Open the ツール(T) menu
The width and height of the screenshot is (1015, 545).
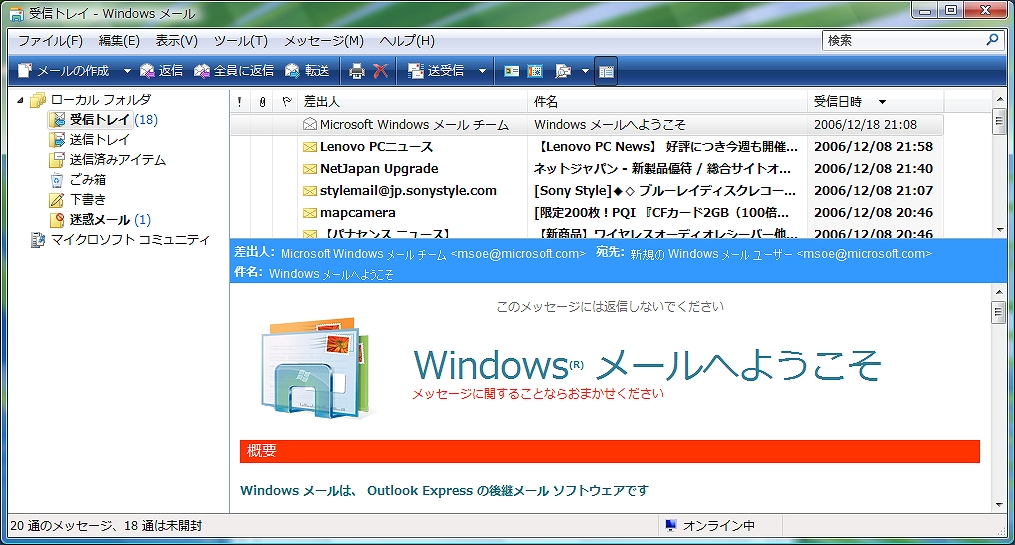tap(240, 41)
